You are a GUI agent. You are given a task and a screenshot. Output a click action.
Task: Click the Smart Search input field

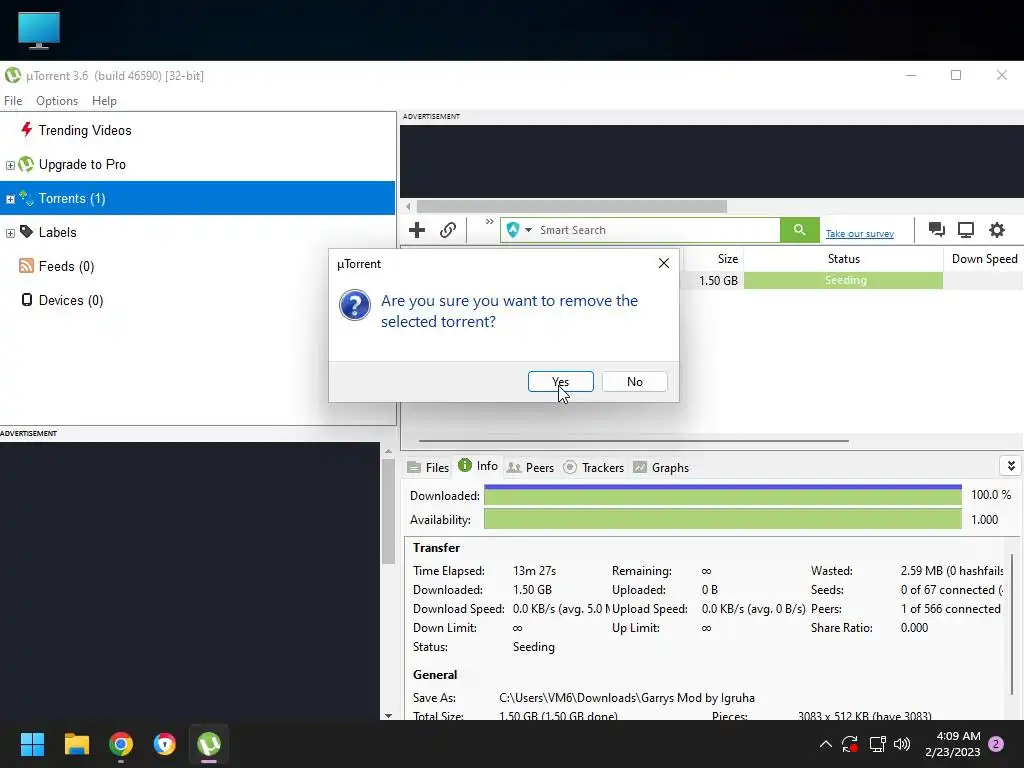[x=658, y=230]
